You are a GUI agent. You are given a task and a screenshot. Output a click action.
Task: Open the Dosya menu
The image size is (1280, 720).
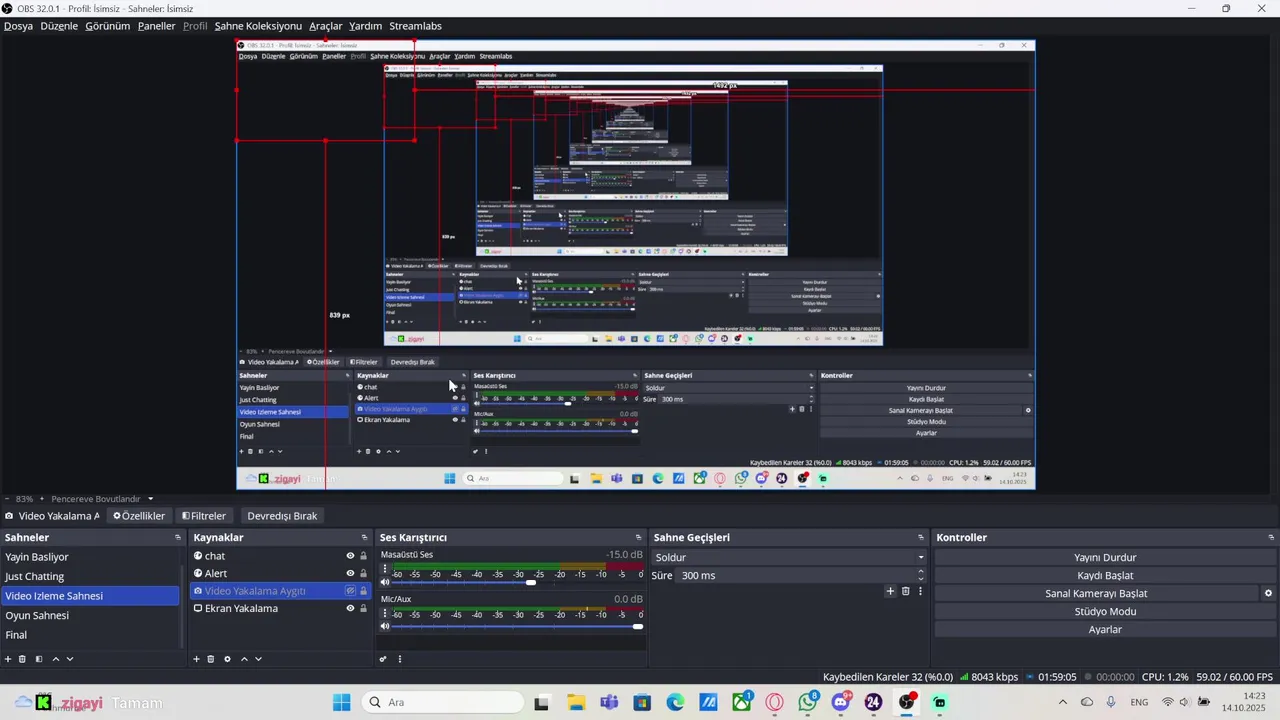pyautogui.click(x=18, y=26)
